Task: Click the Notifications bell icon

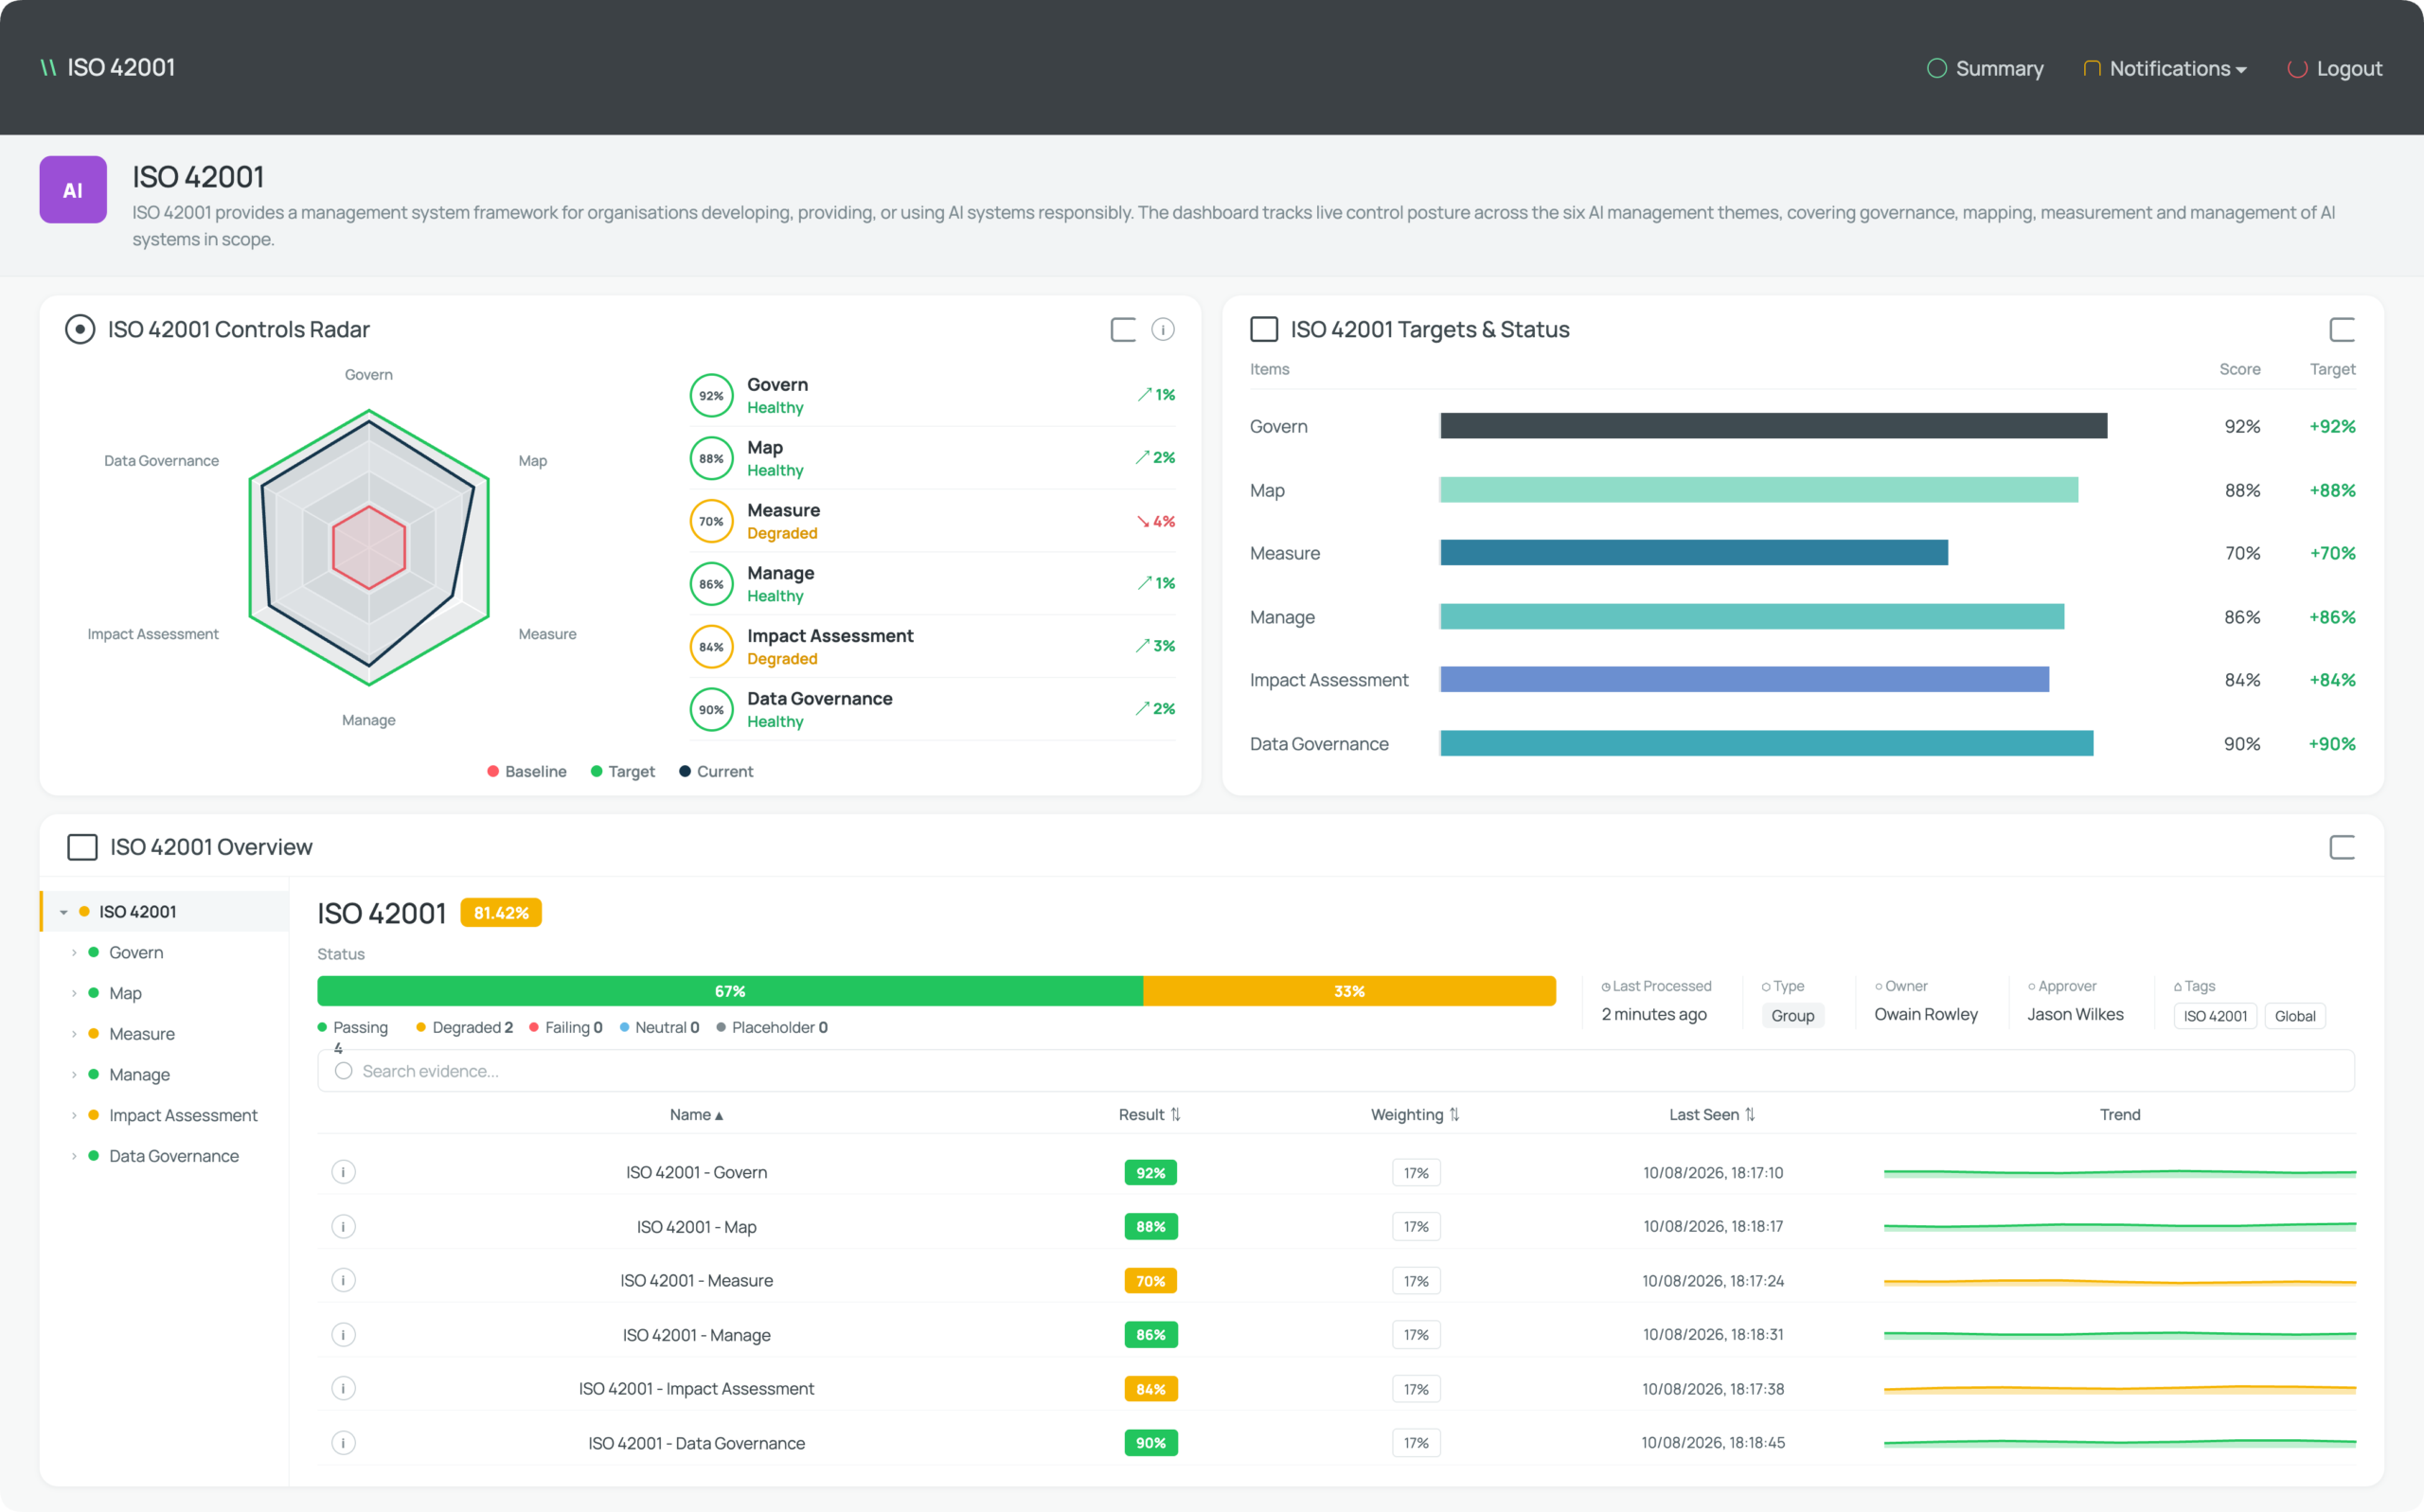Action: pos(2091,68)
